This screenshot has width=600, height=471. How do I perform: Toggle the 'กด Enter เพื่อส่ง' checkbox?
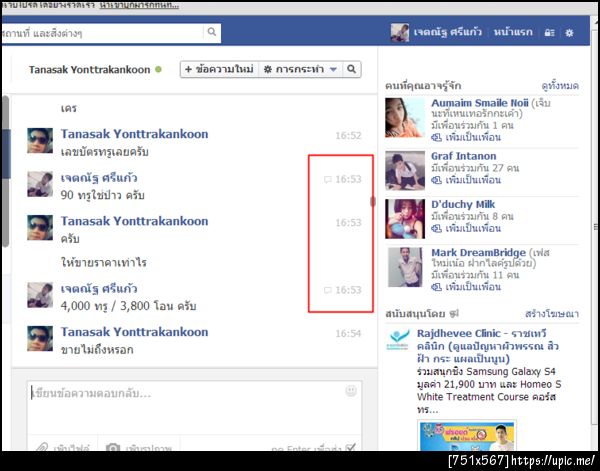click(351, 447)
